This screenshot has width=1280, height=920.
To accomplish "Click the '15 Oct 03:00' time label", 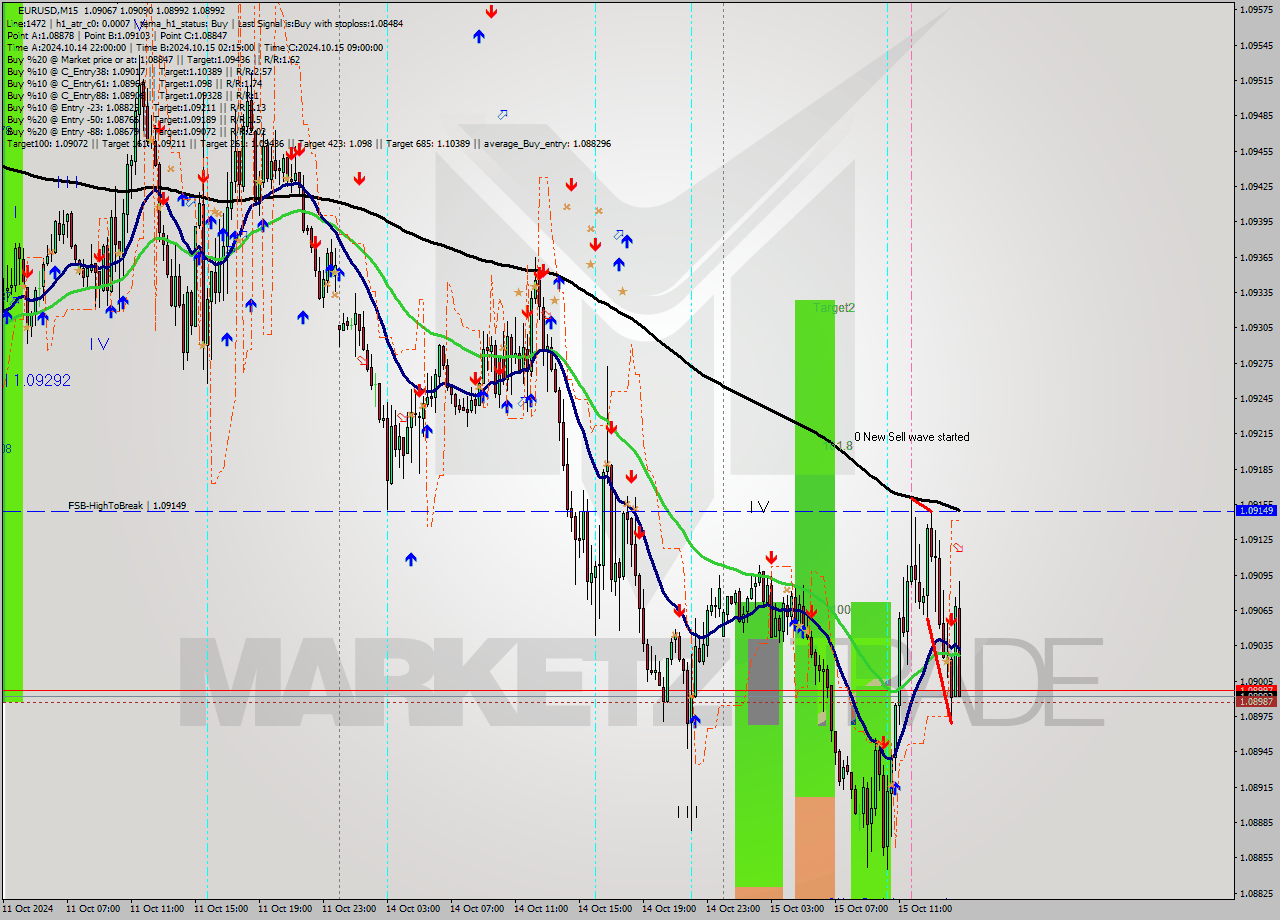I will 796,909.
